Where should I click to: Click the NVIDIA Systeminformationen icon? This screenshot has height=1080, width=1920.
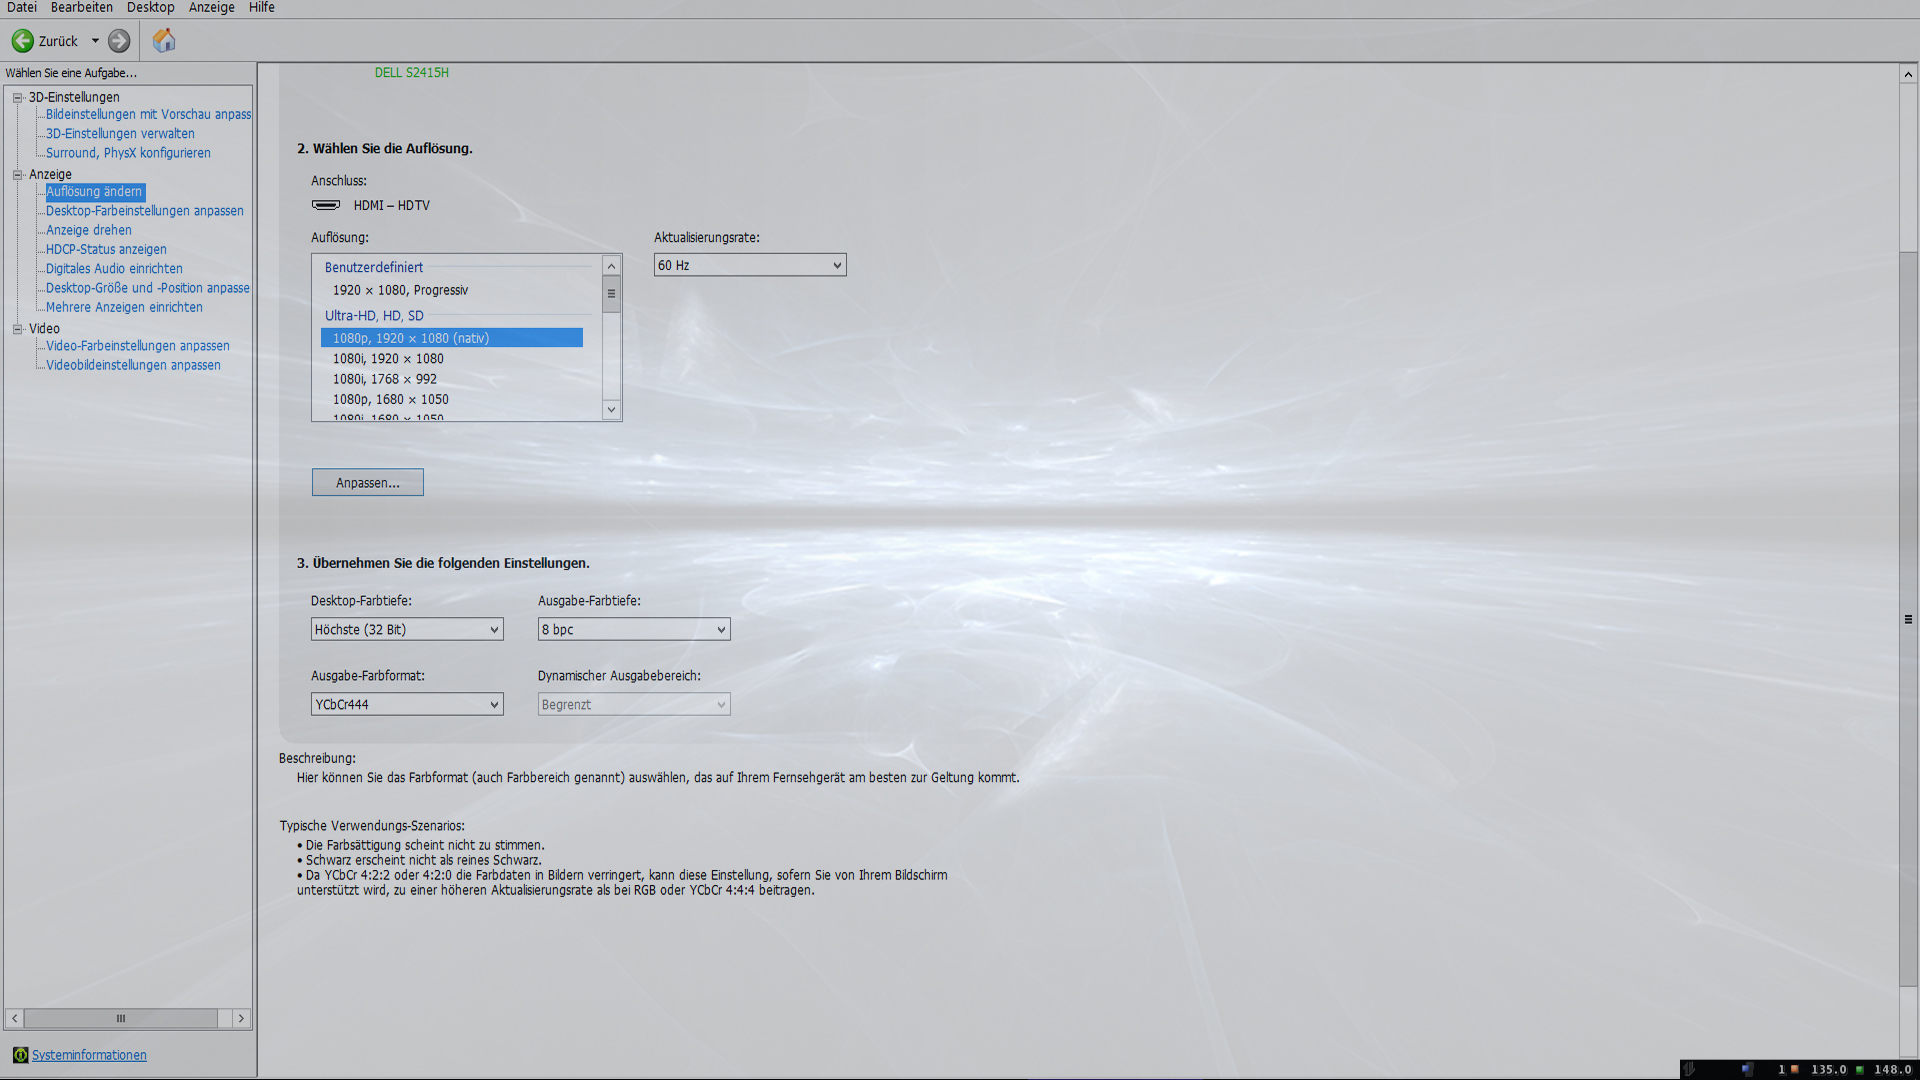click(x=20, y=1055)
